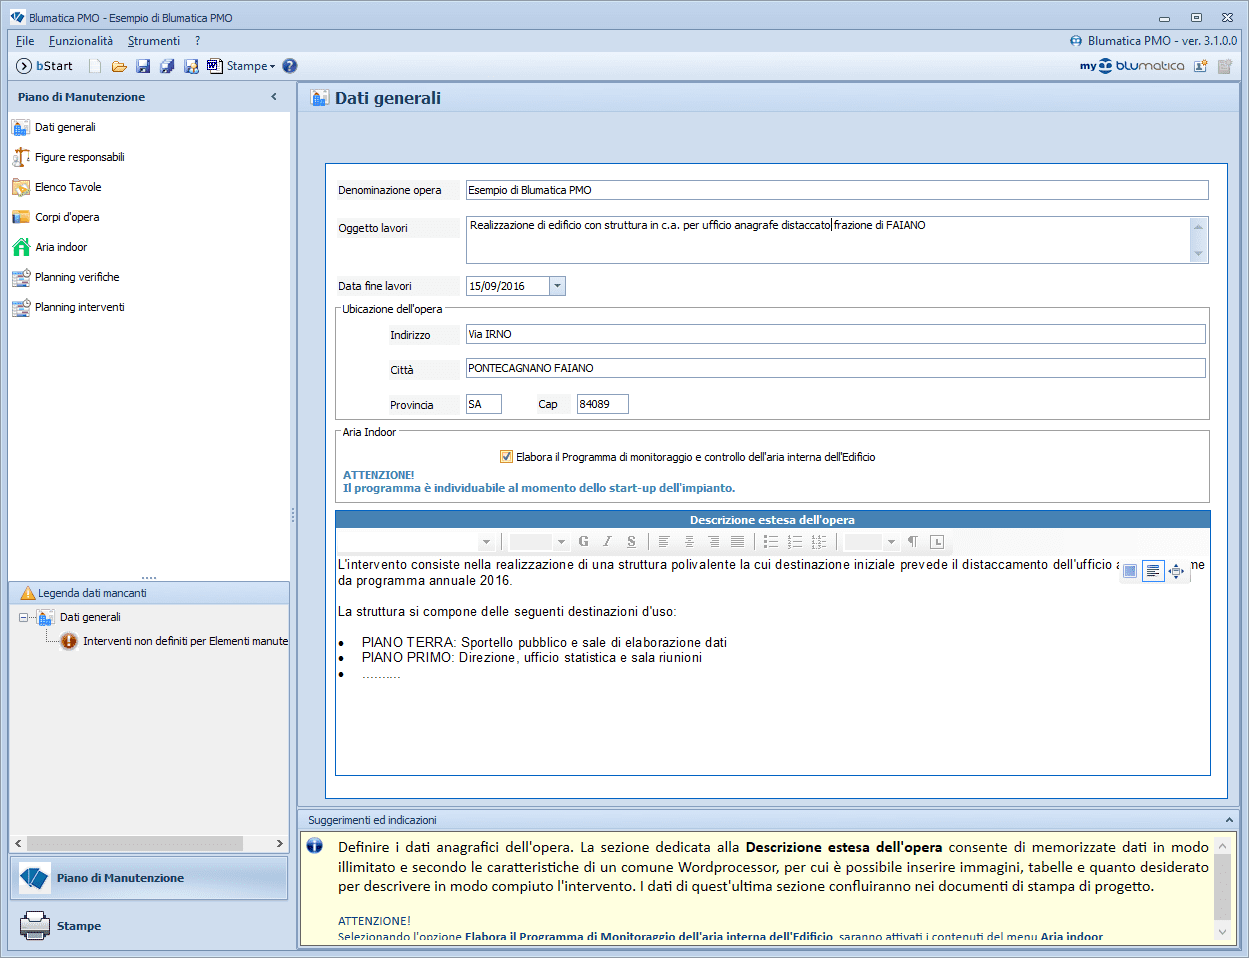This screenshot has height=958, width=1249.
Task: Open the my blumatica logo link
Action: point(1132,66)
